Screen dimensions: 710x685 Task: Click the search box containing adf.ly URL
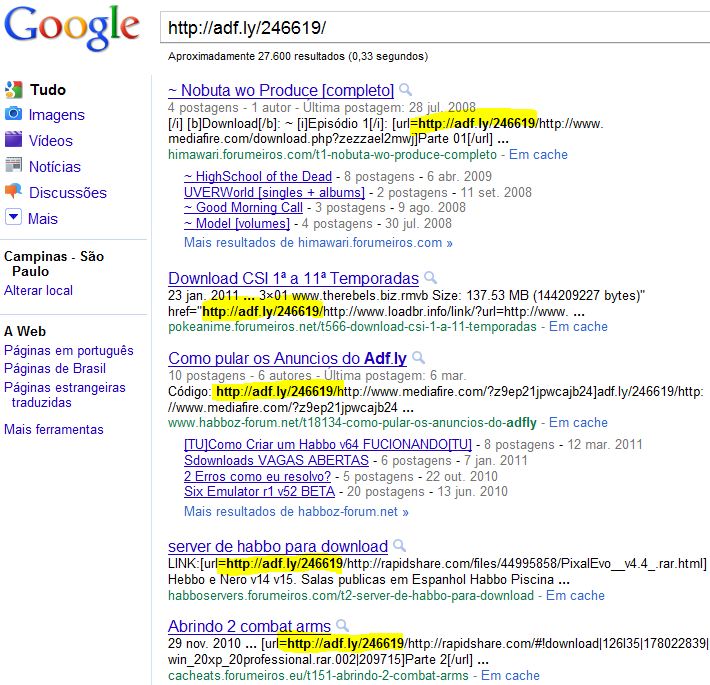[435, 28]
